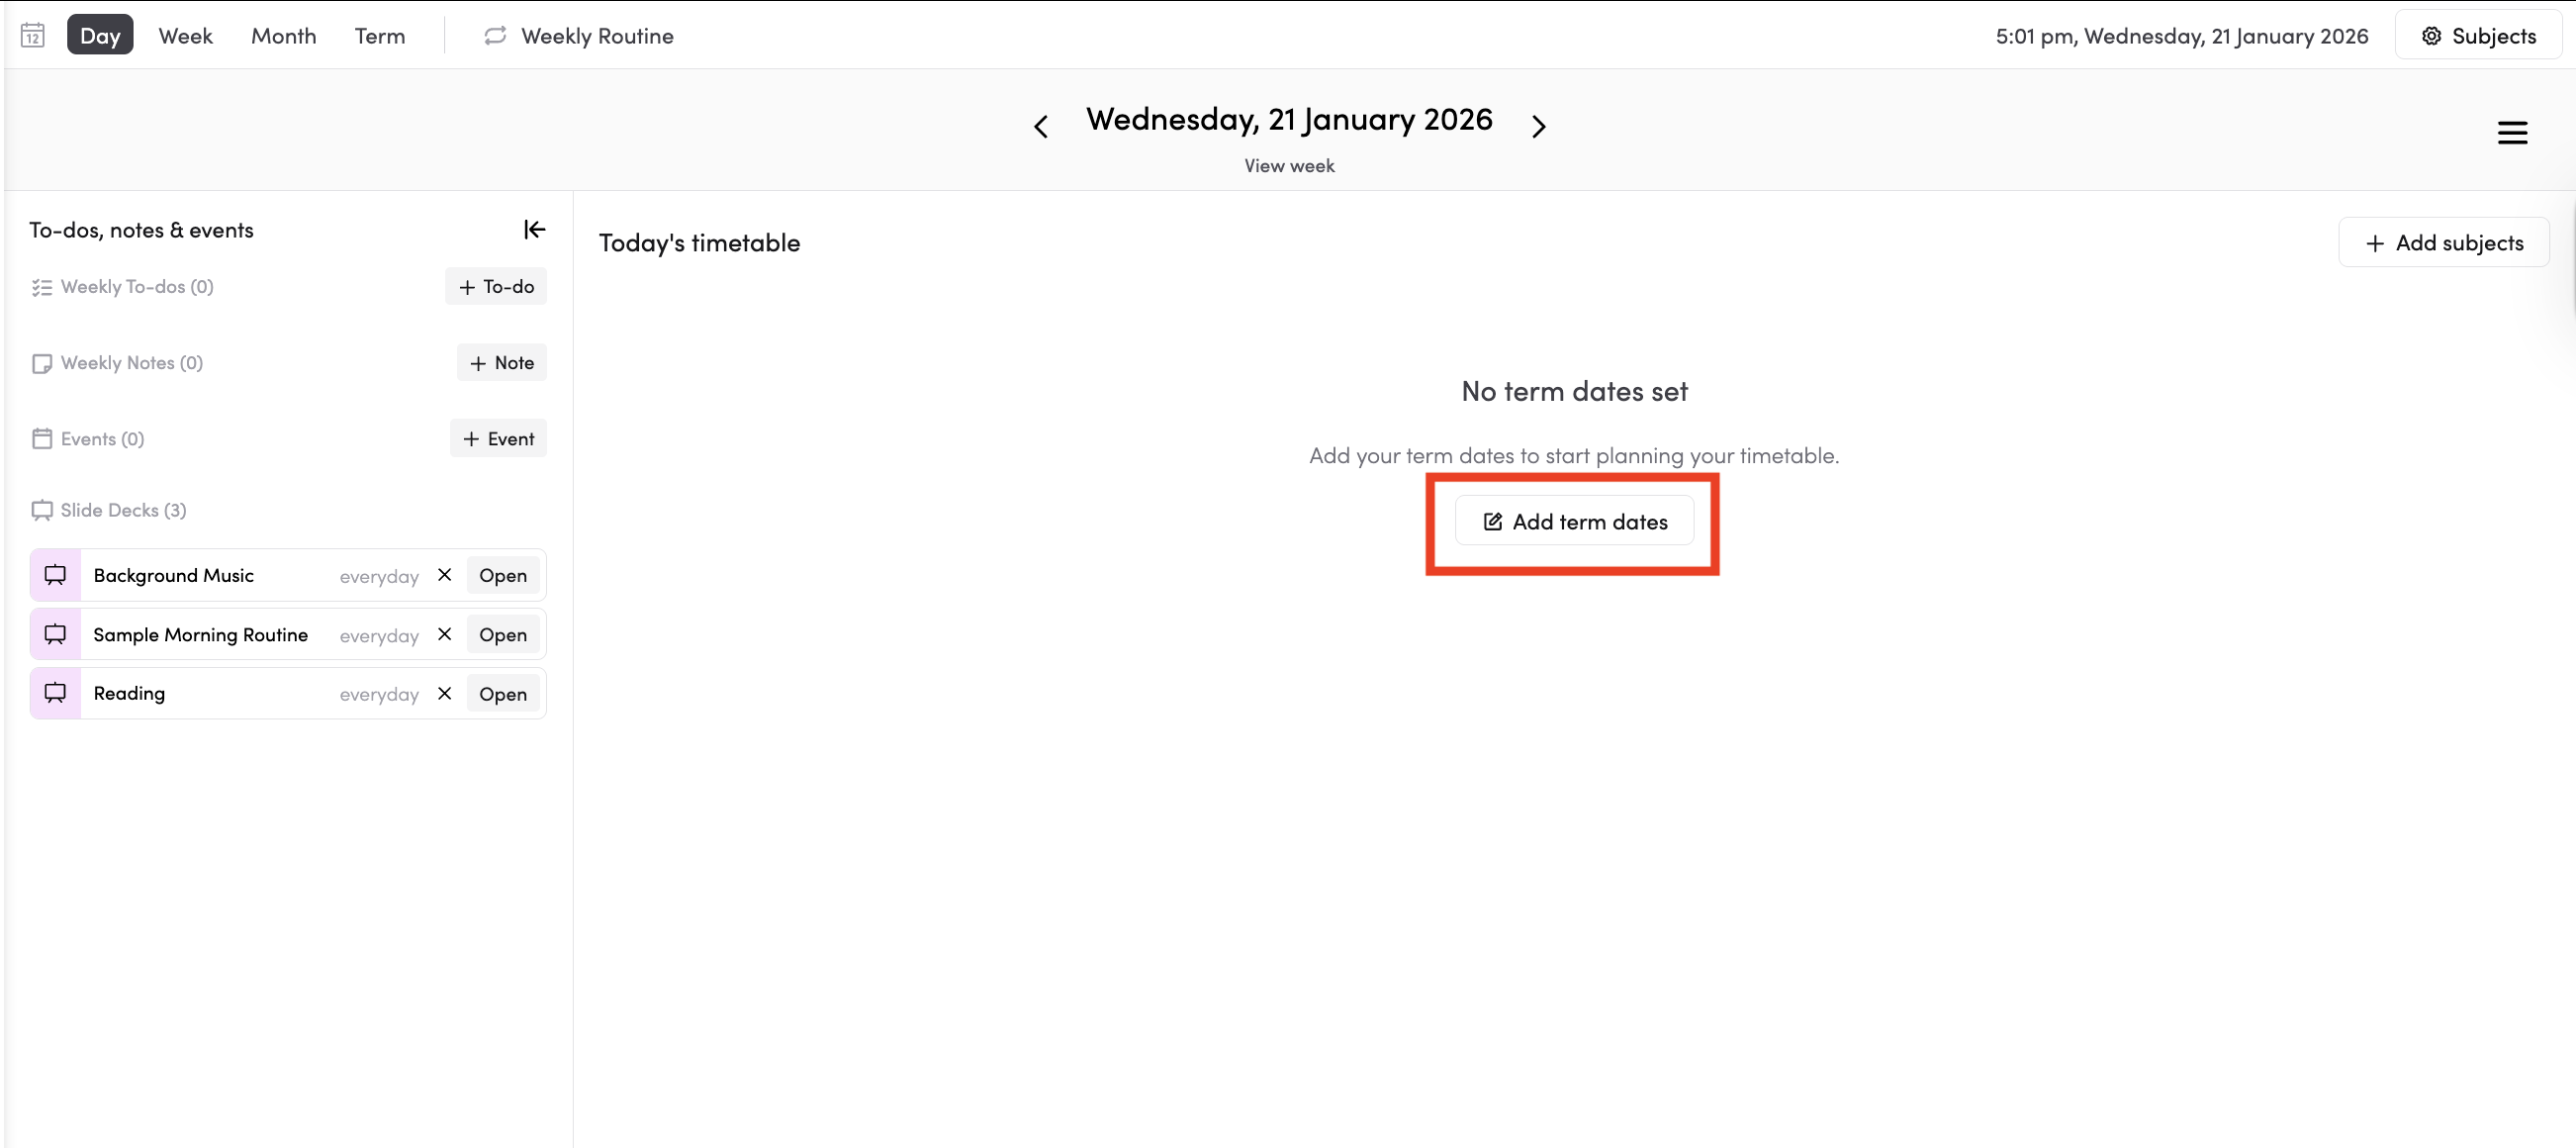Viewport: 2576px width, 1148px height.
Task: Click the calendar icon in top-left corner
Action: tap(33, 36)
